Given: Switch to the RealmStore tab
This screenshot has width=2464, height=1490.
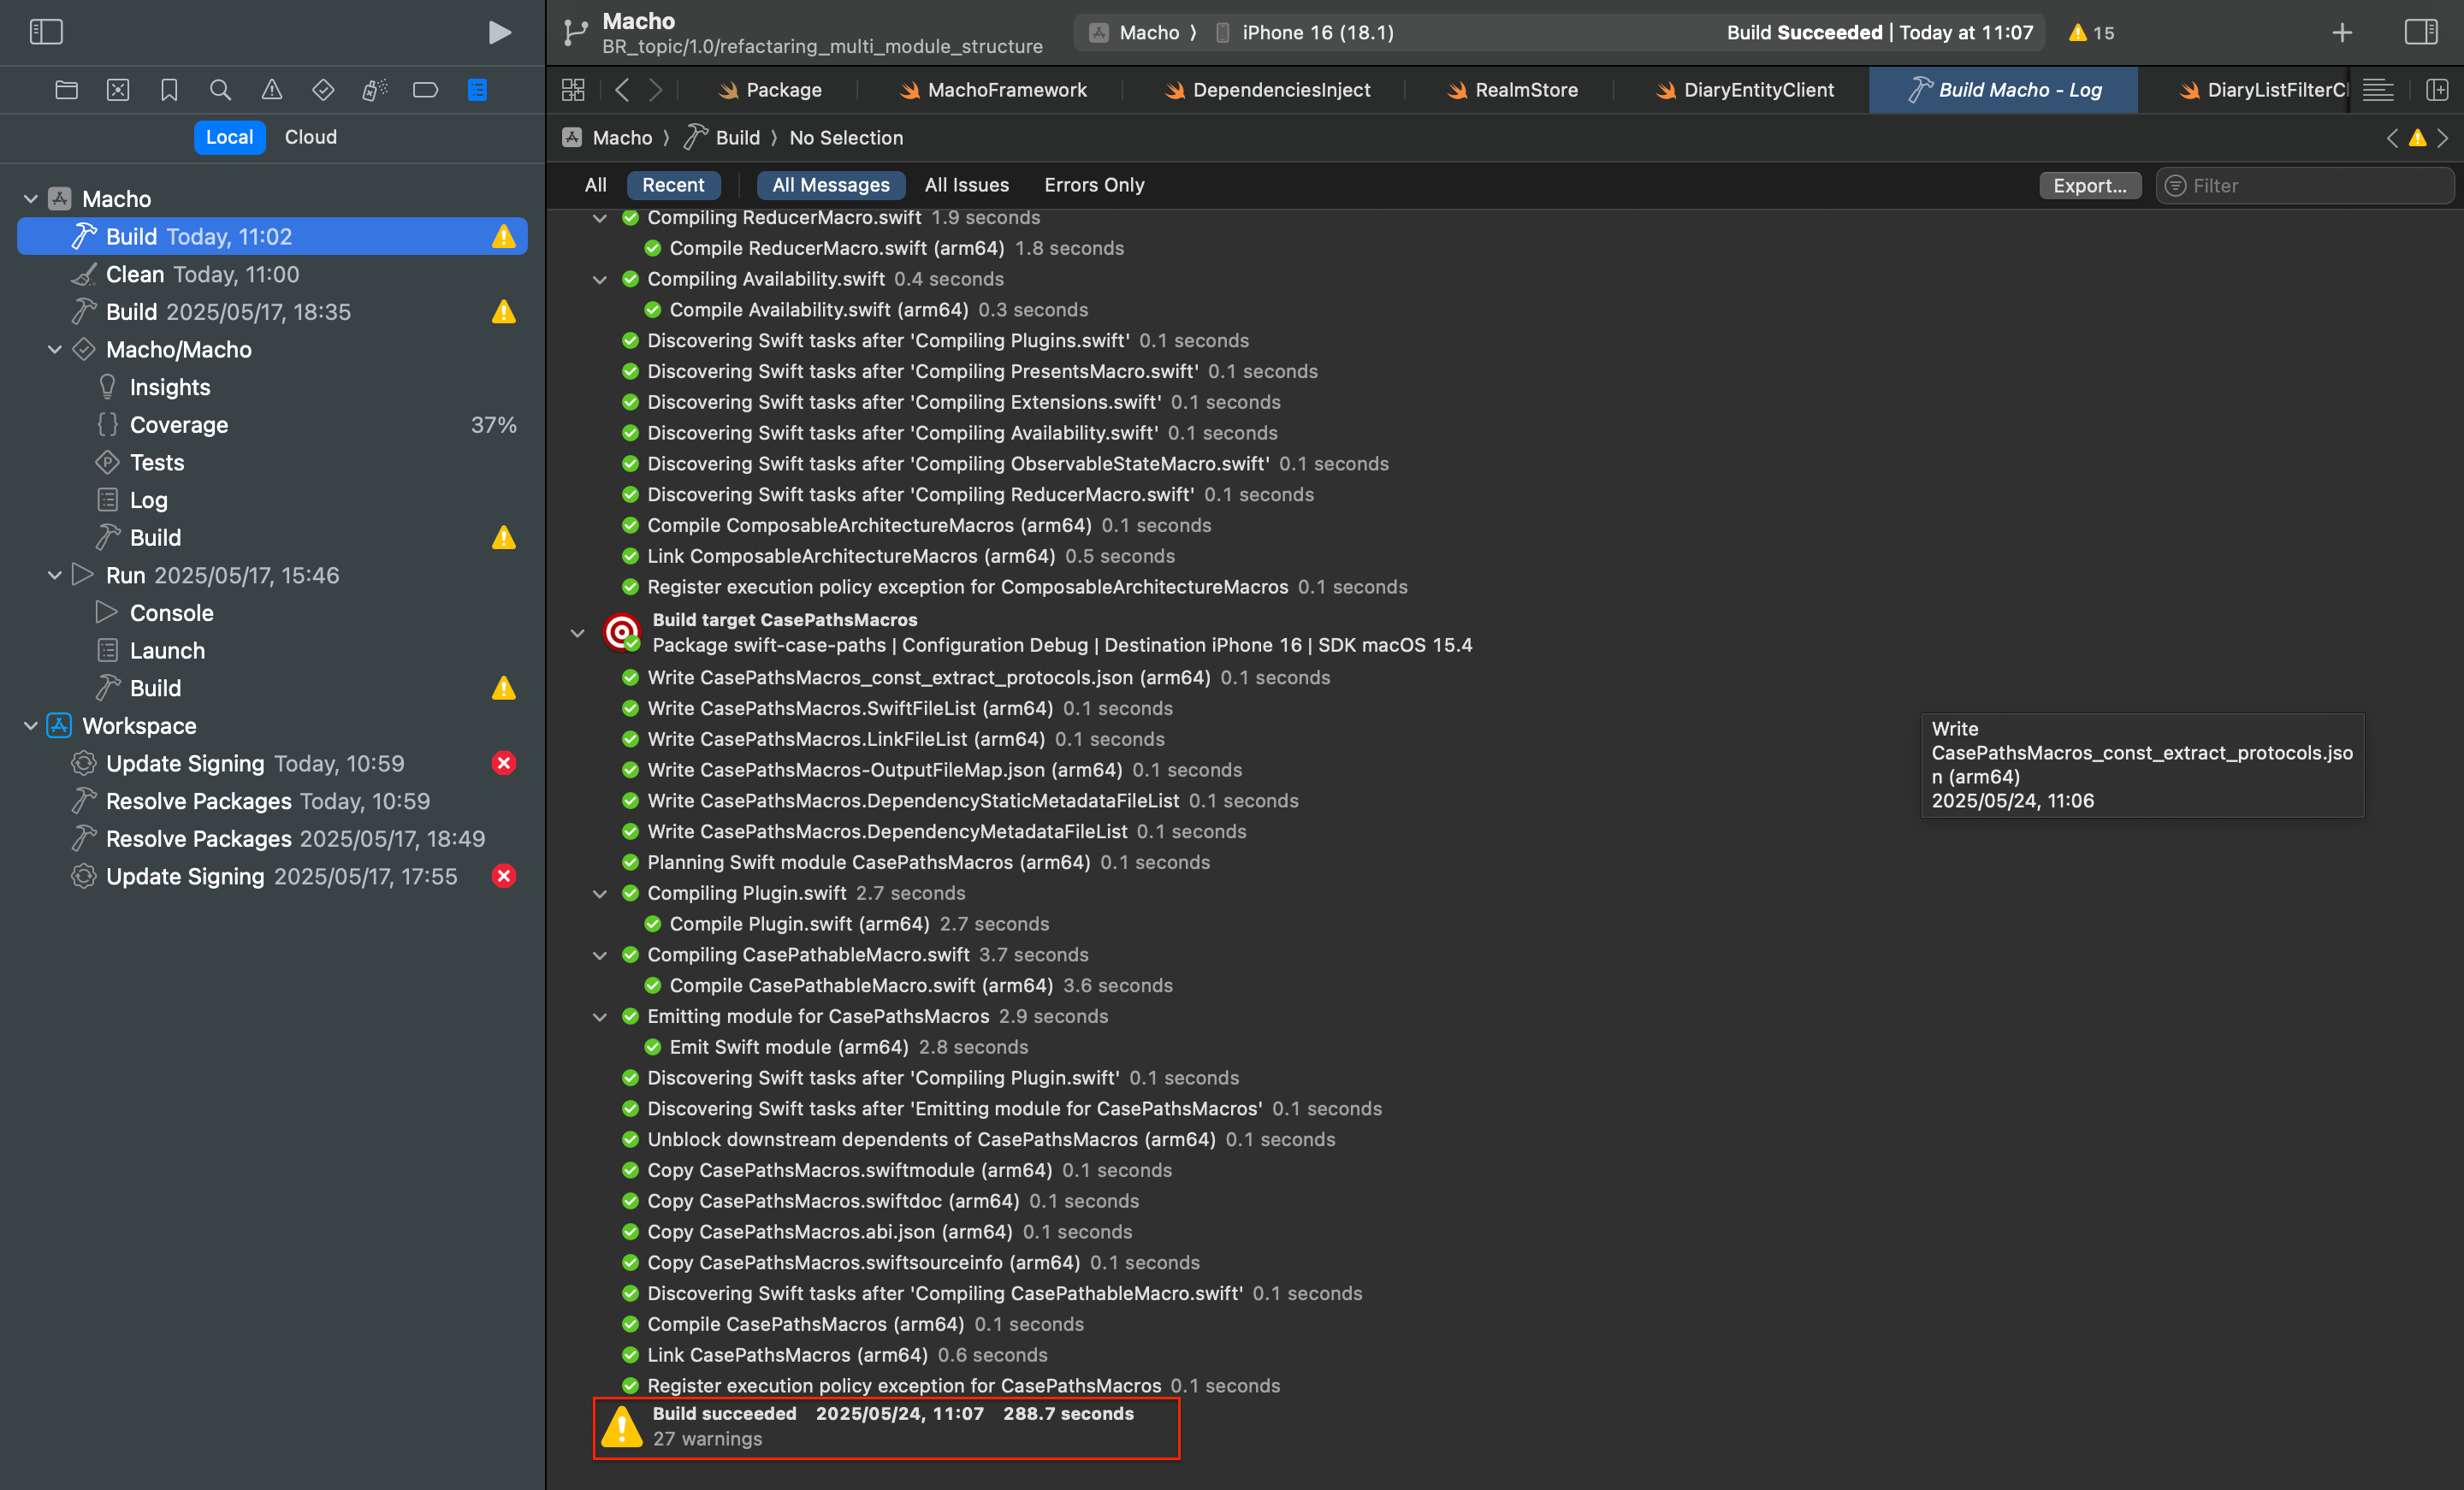Looking at the screenshot, I should pyautogui.click(x=1512, y=90).
